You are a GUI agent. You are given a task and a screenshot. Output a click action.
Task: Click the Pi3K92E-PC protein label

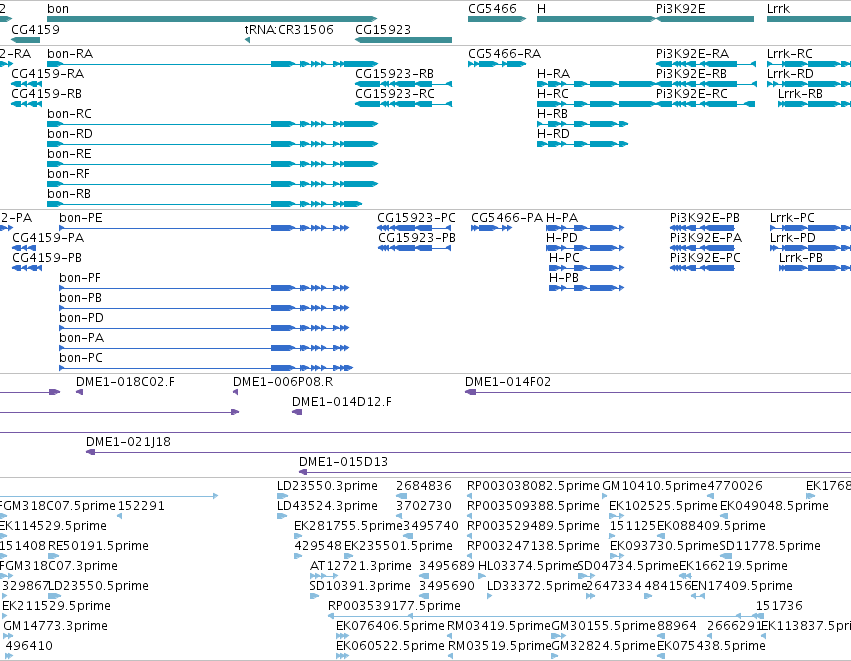[706, 258]
